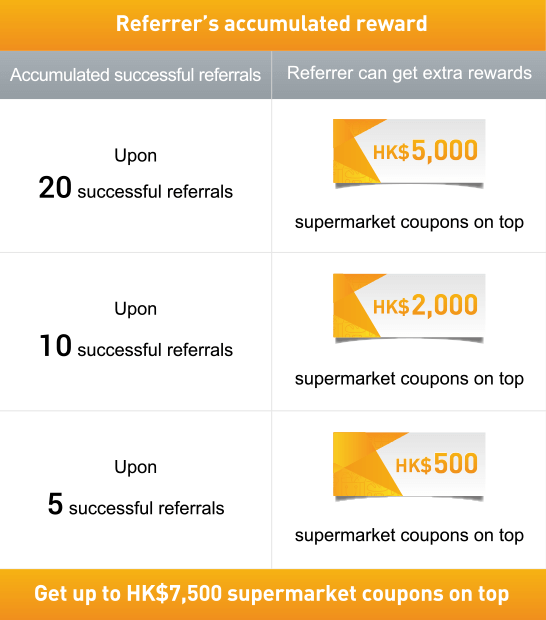Click the large number 10
Viewport: 546px width, 620px height.
coord(55,346)
